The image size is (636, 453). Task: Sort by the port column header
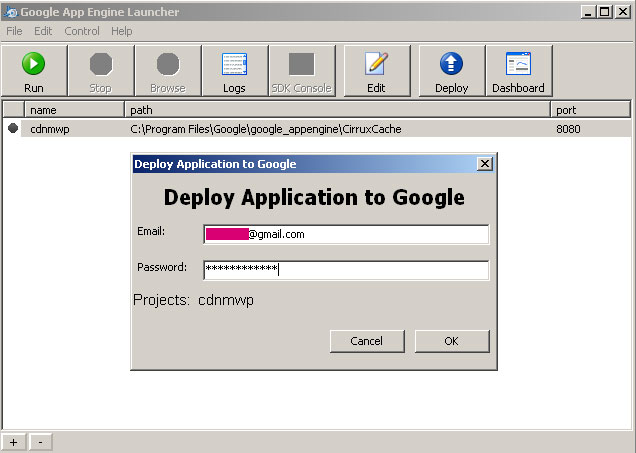point(590,110)
